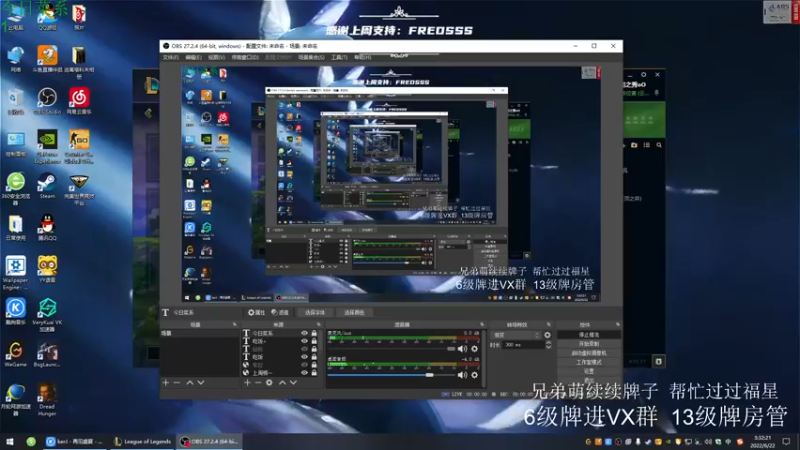Open the Recycle Bin desktop icon
This screenshot has height=450, width=800.
[16, 101]
